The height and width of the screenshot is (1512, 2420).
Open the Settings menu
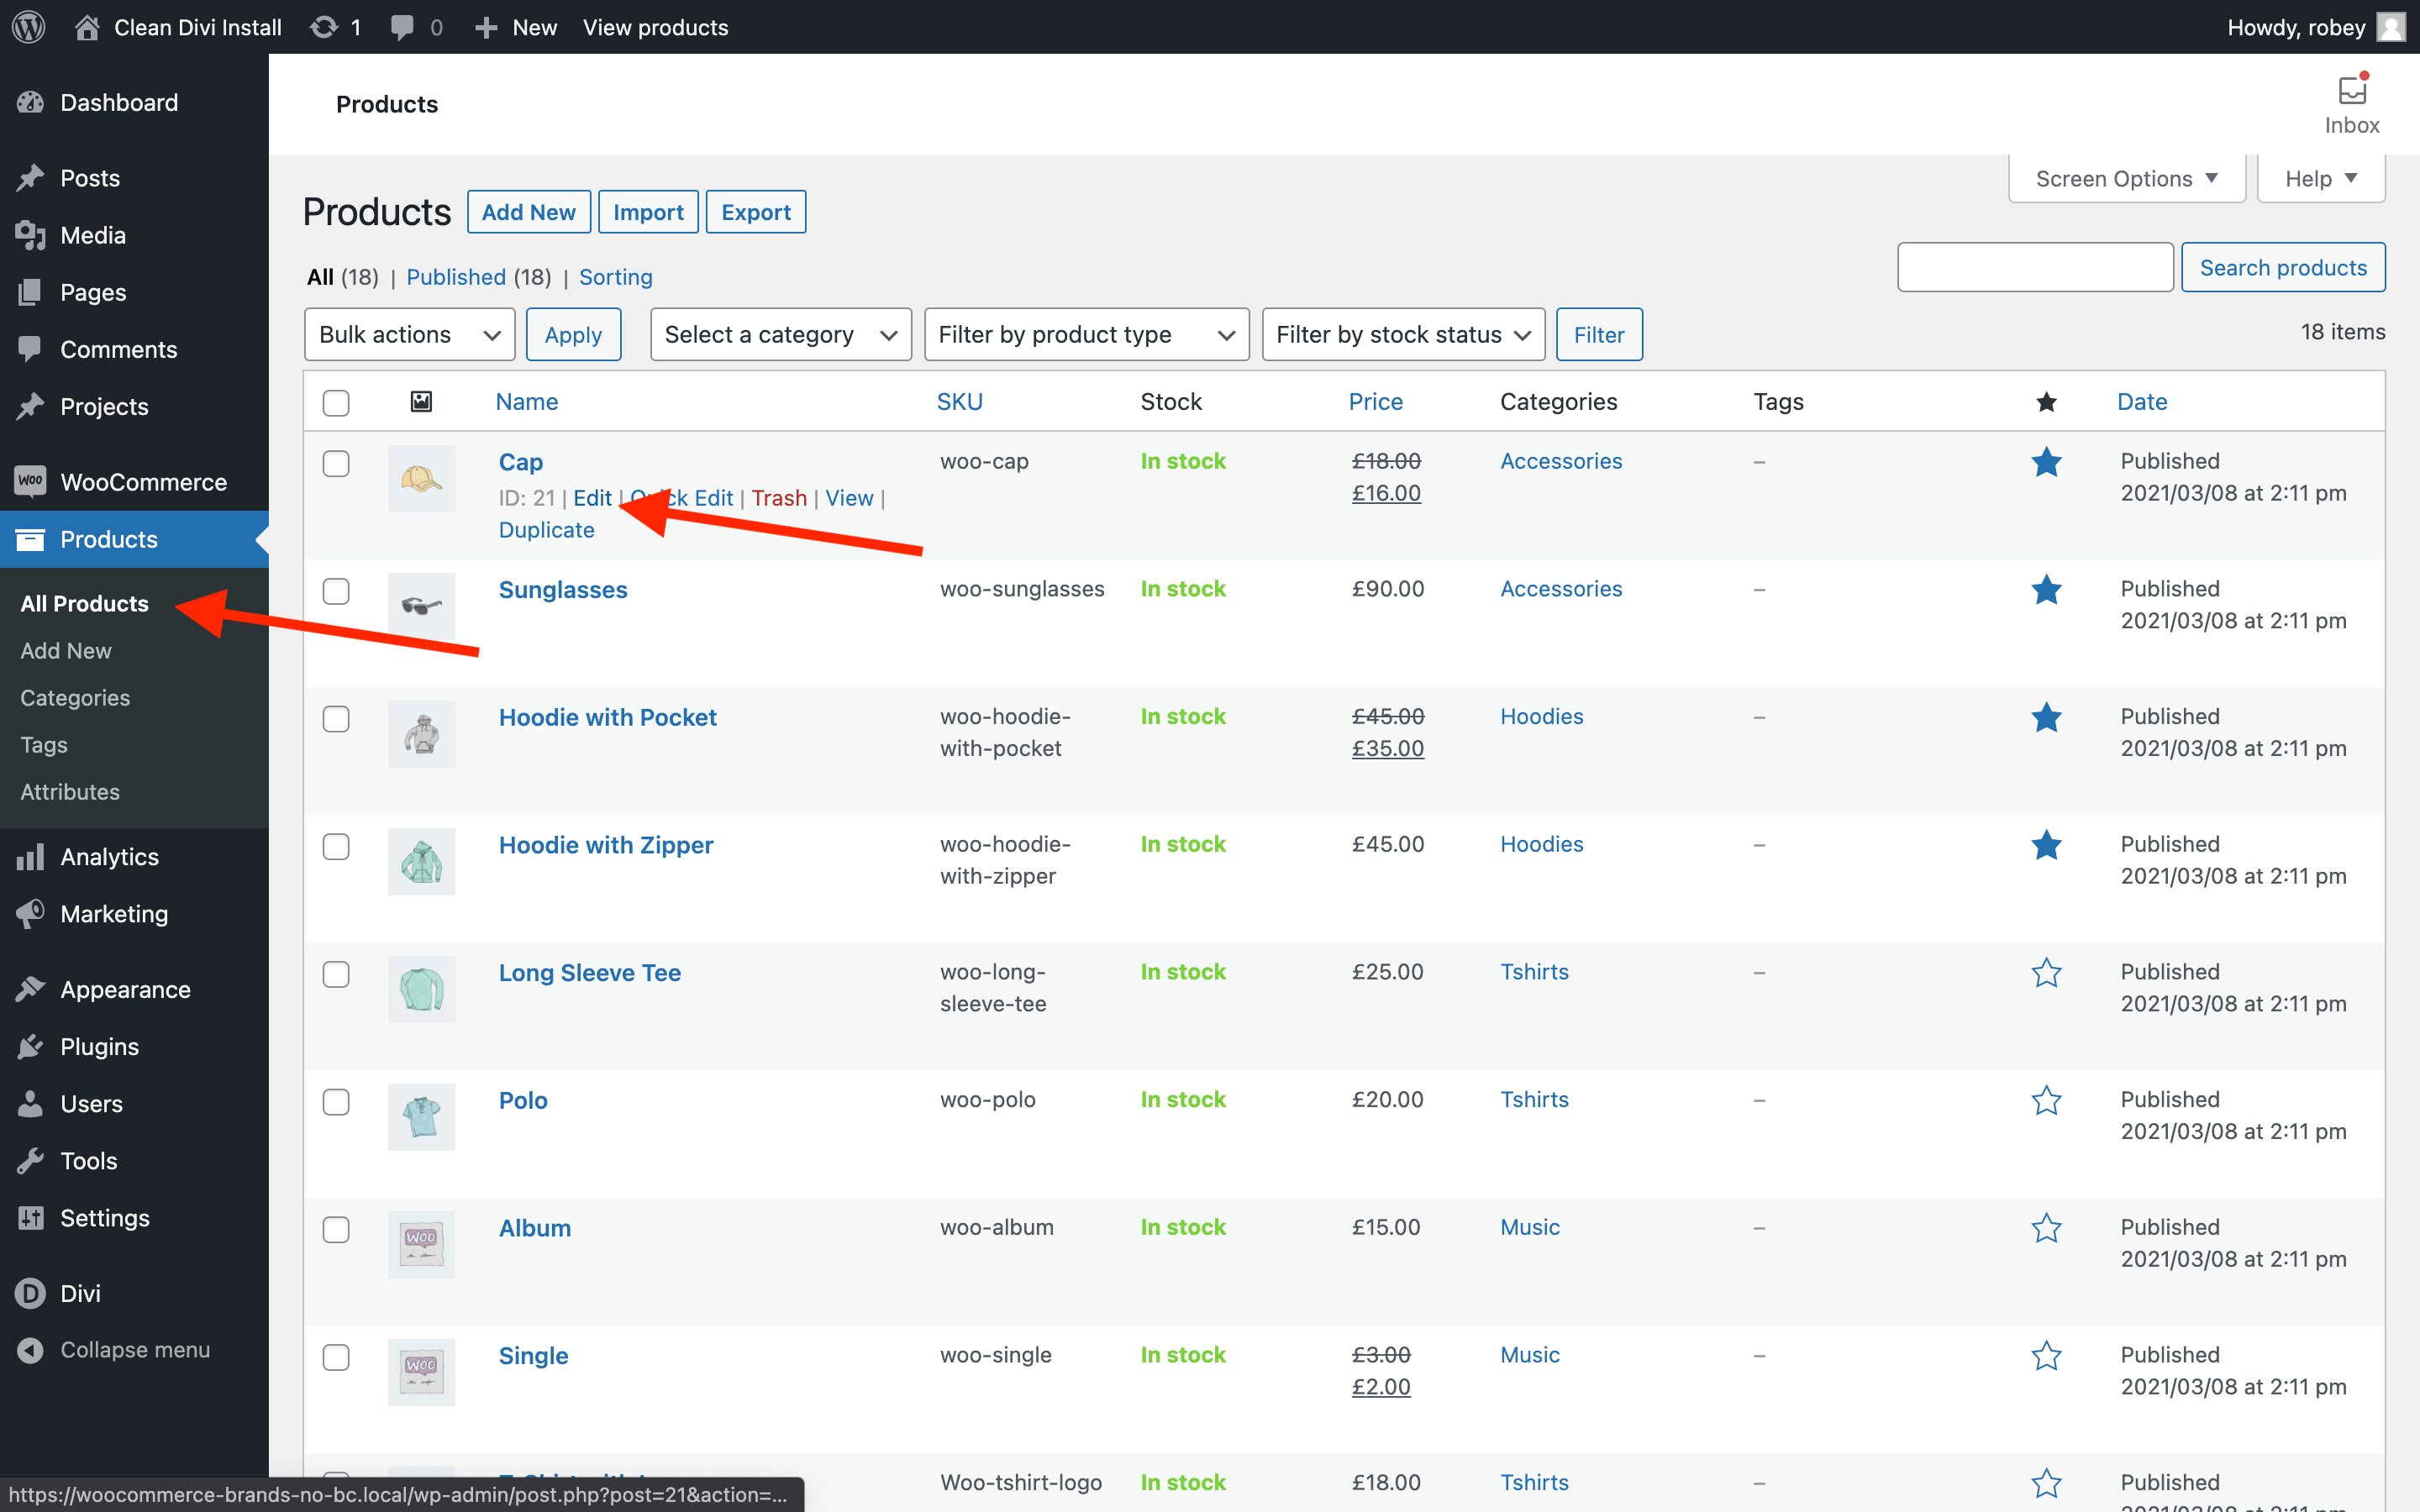tap(105, 1217)
